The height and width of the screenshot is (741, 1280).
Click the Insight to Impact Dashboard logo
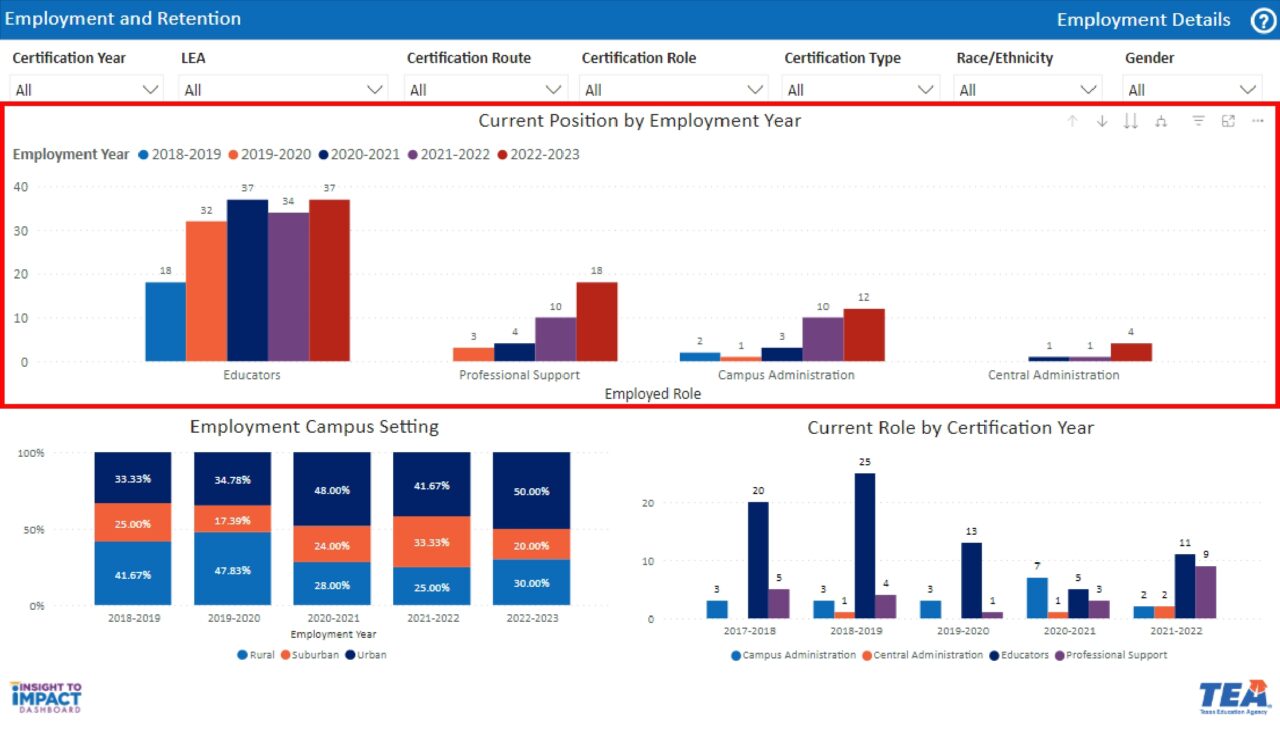coord(46,696)
